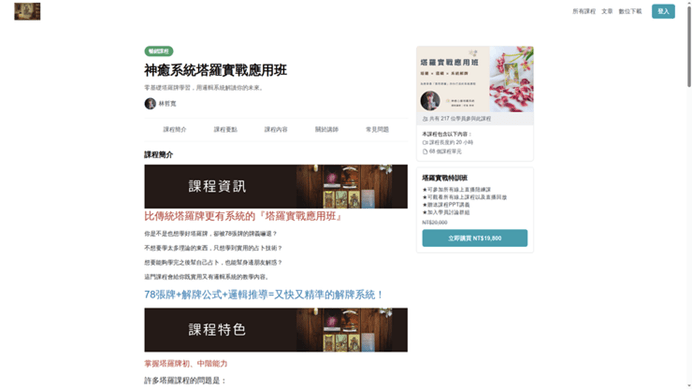Click the green 暢銷課程 badge
Viewport: 692px width, 389px height.
coord(158,51)
